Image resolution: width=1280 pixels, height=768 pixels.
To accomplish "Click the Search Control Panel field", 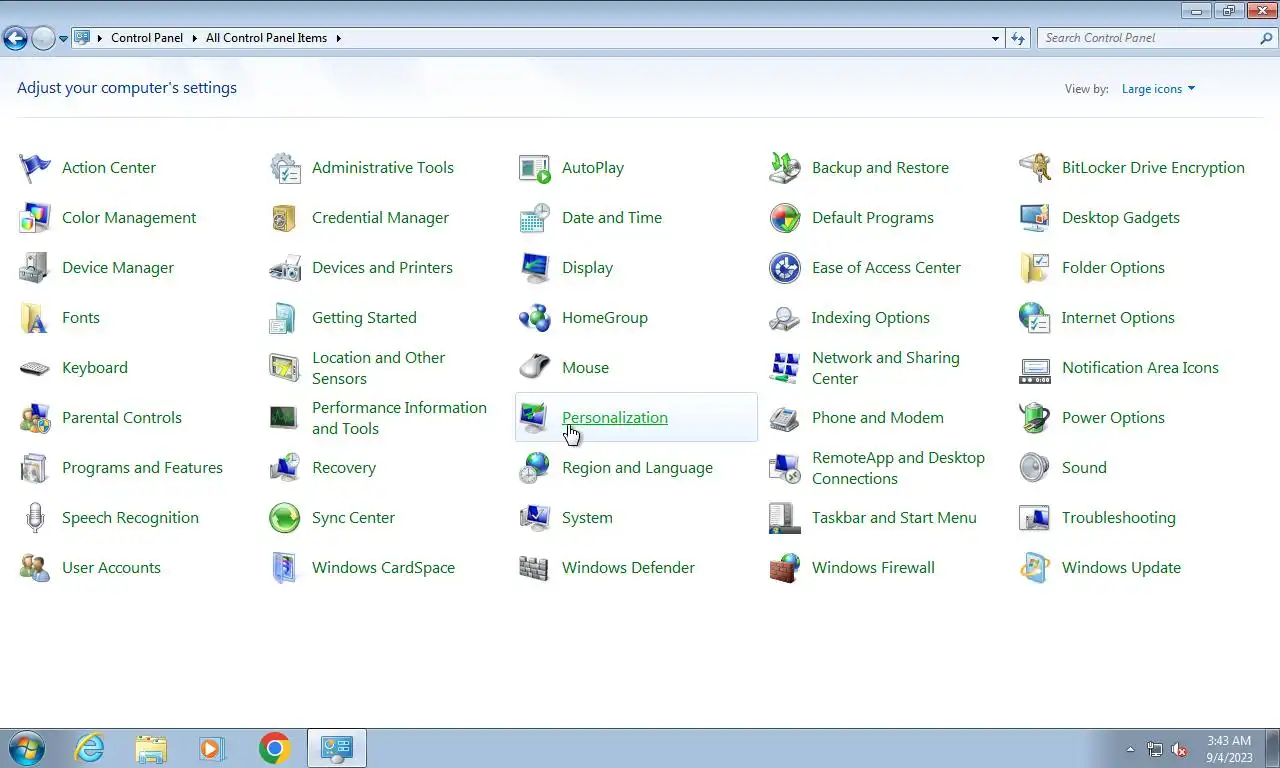I will click(x=1149, y=38).
